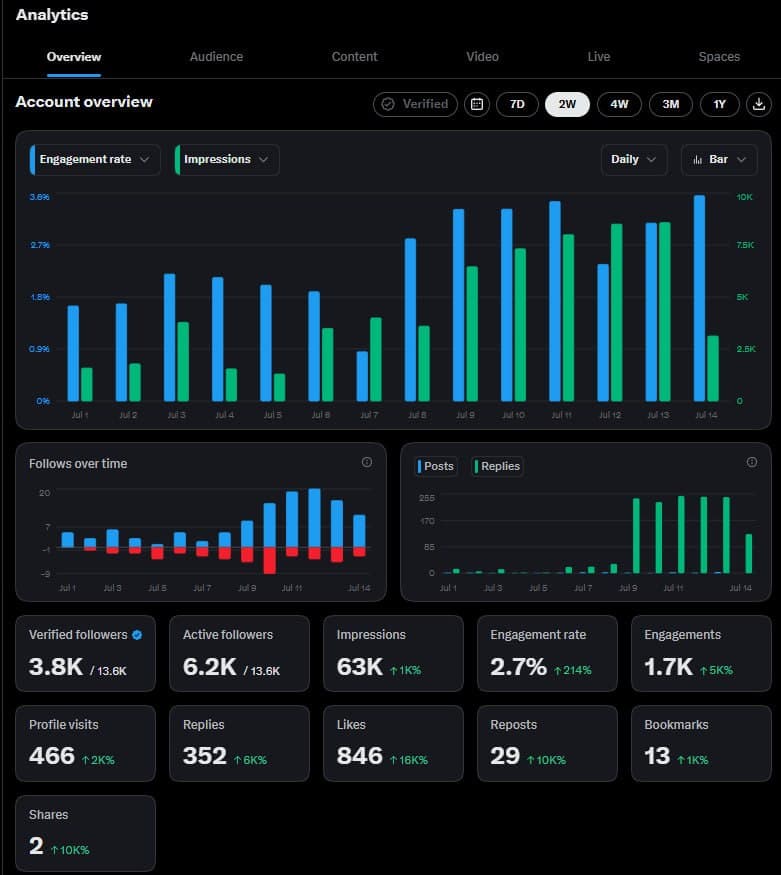Select the 2W time range

click(567, 104)
